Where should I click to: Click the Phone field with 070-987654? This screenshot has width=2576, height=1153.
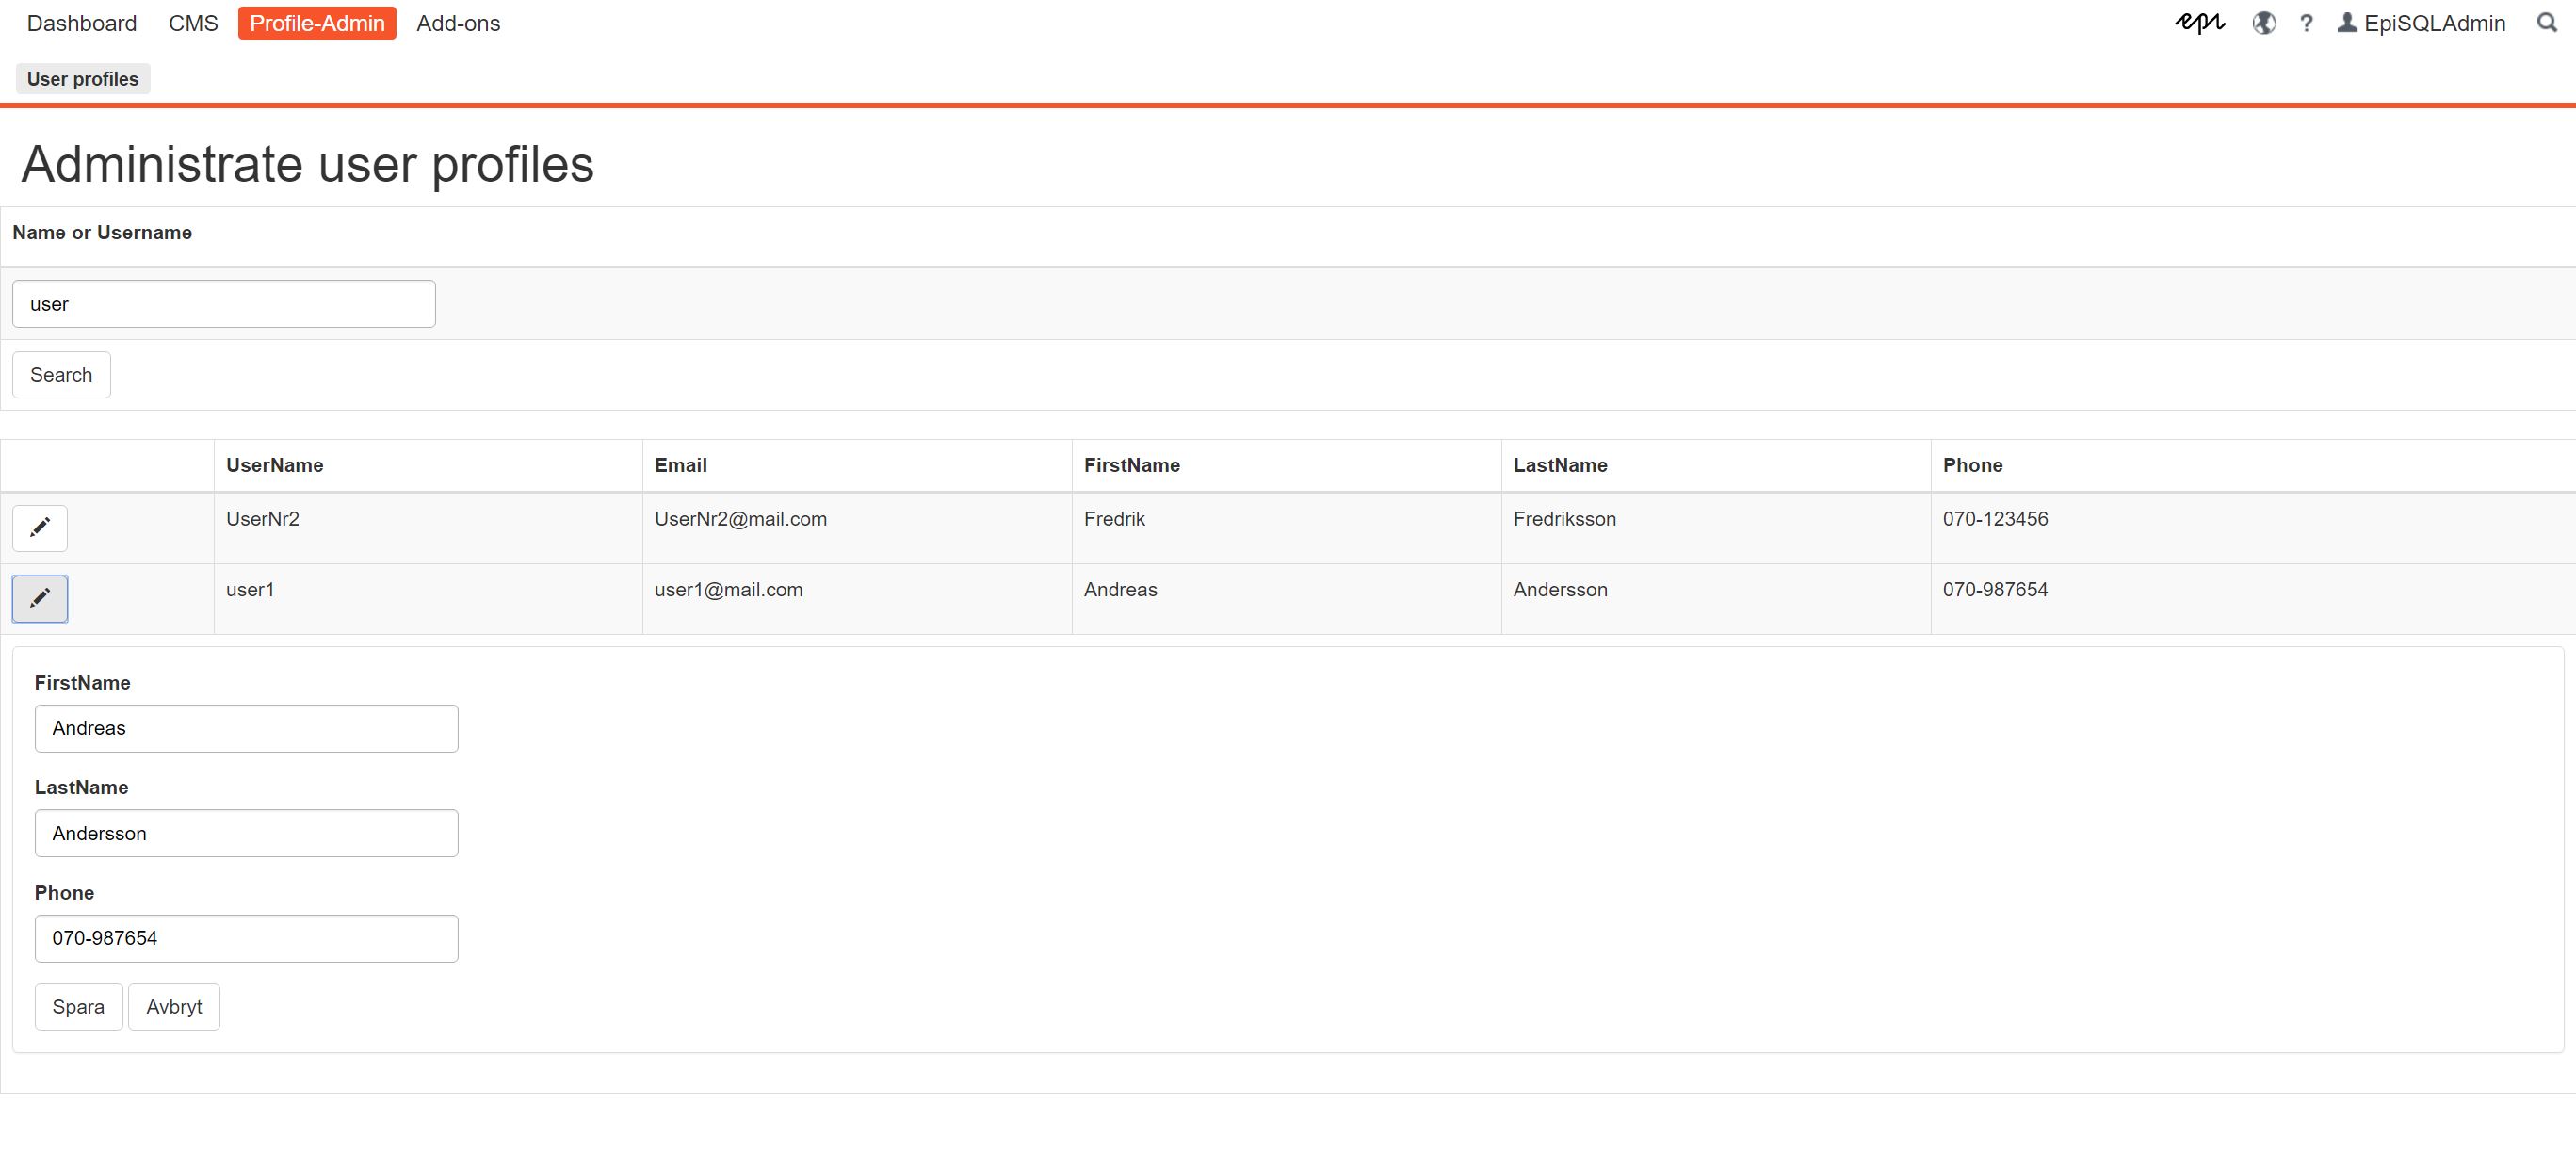point(246,938)
